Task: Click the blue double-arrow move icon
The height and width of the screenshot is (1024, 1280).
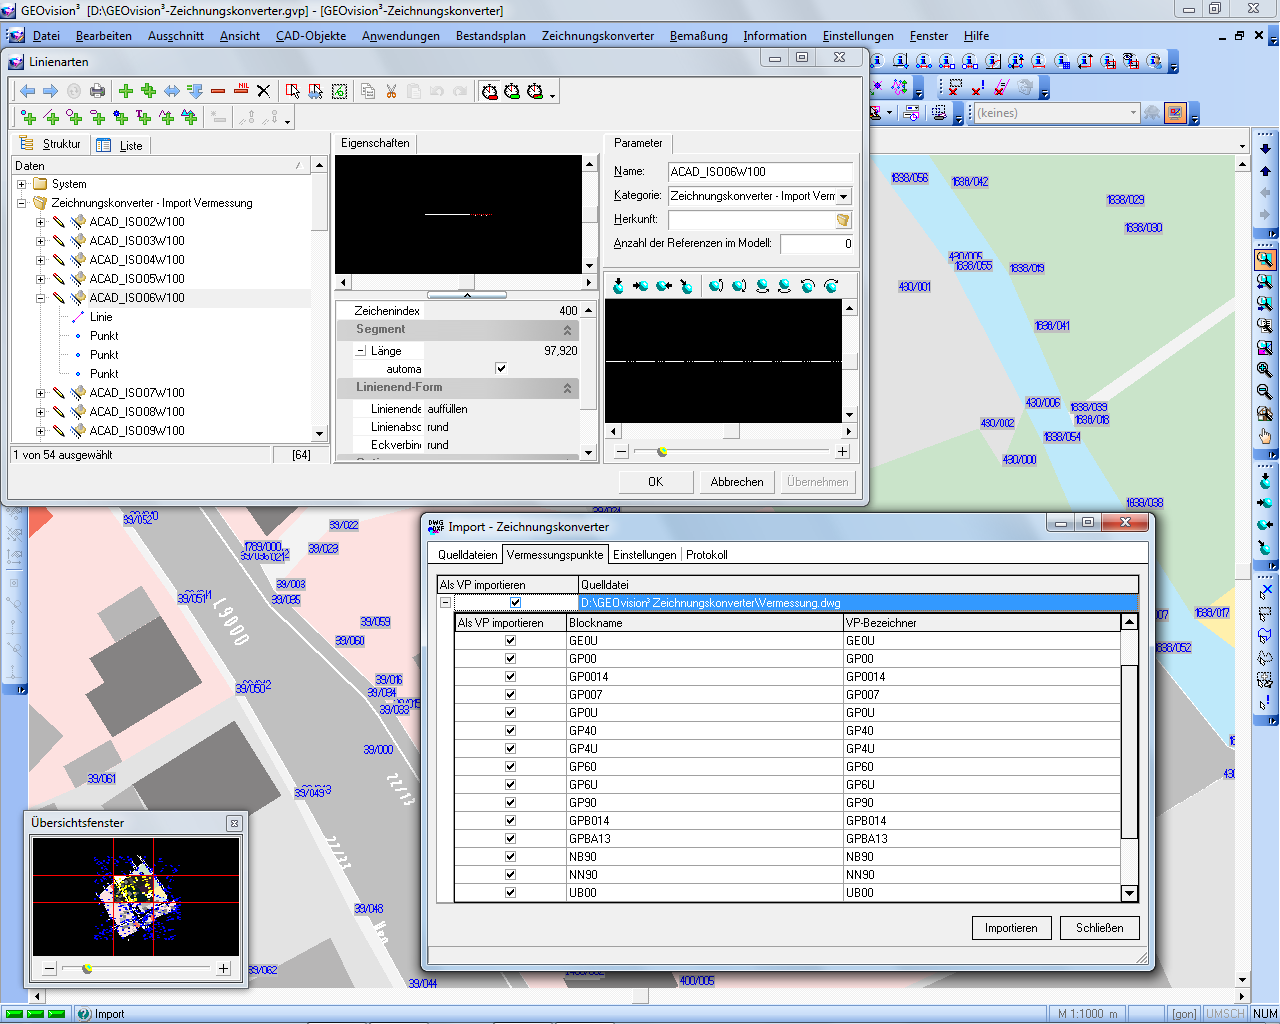Action: pyautogui.click(x=172, y=91)
